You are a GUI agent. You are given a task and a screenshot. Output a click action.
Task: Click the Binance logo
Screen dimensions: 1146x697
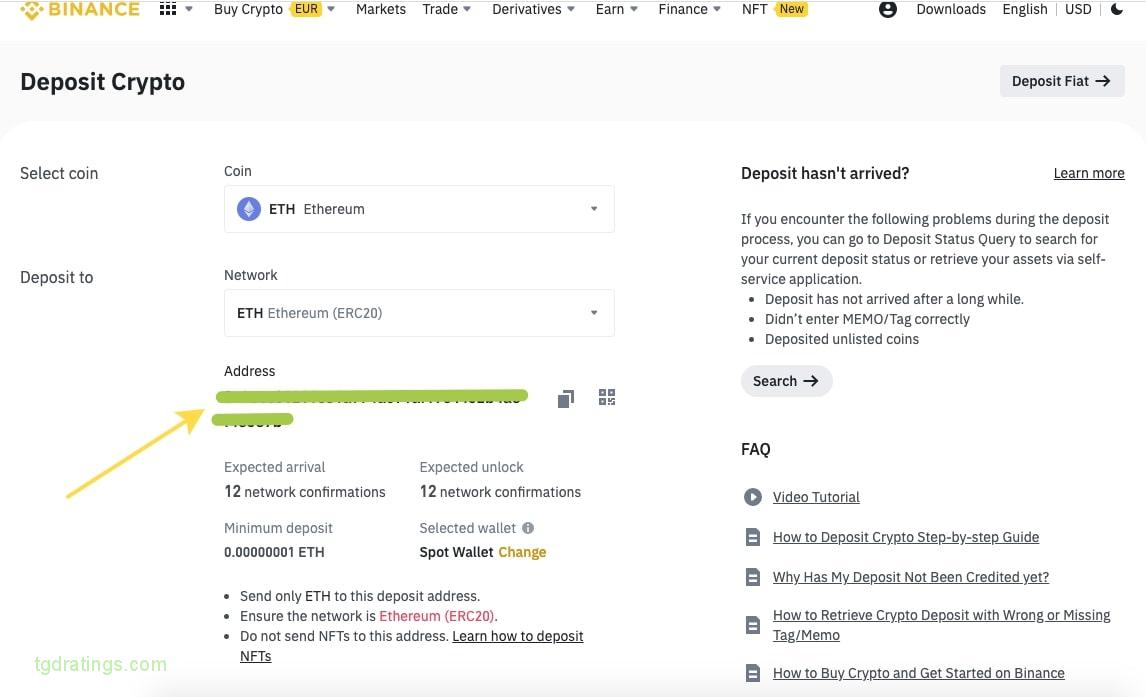pyautogui.click(x=80, y=9)
